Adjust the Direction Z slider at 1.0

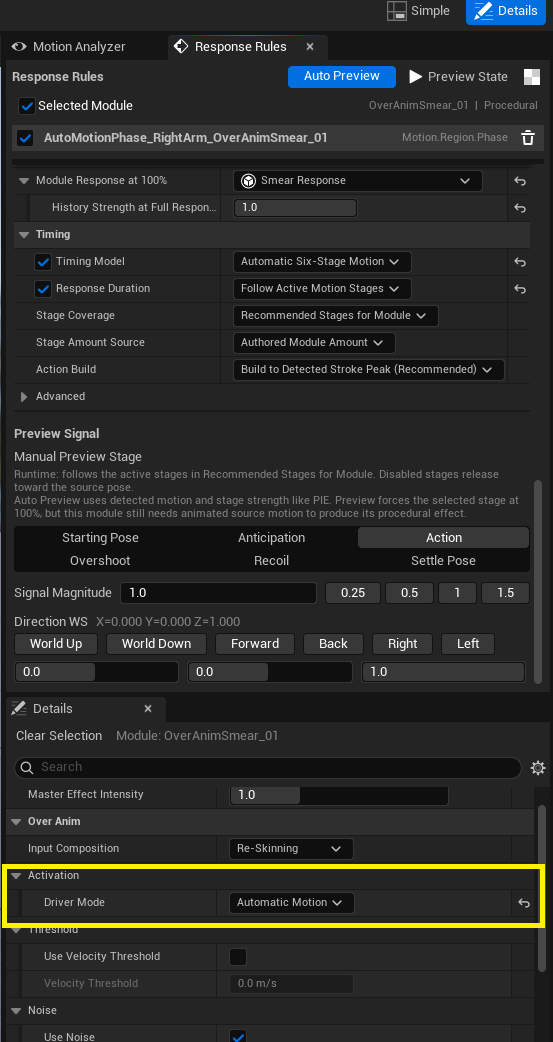click(443, 672)
